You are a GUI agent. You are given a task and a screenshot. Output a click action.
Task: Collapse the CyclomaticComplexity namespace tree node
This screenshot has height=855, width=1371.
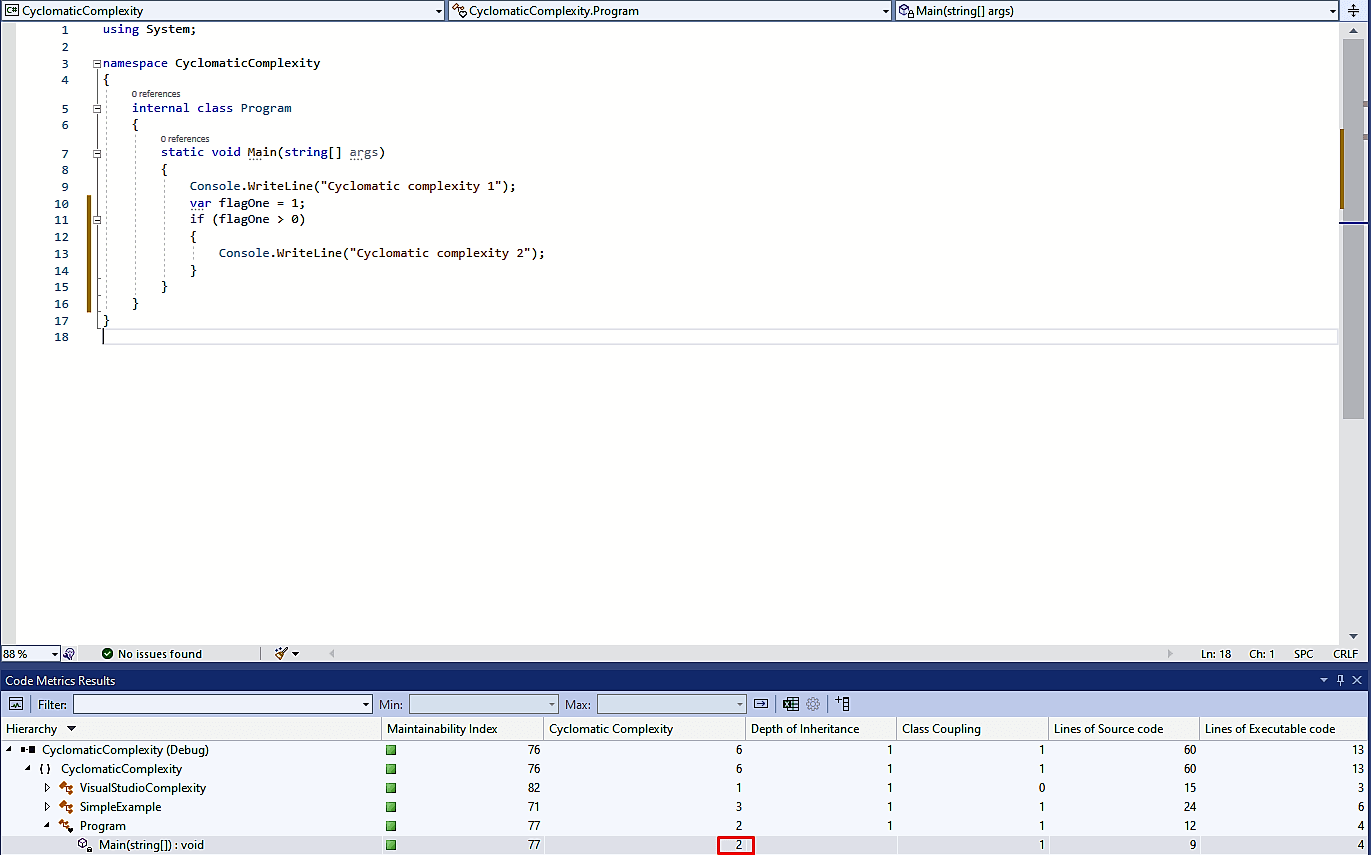pyautogui.click(x=28, y=769)
